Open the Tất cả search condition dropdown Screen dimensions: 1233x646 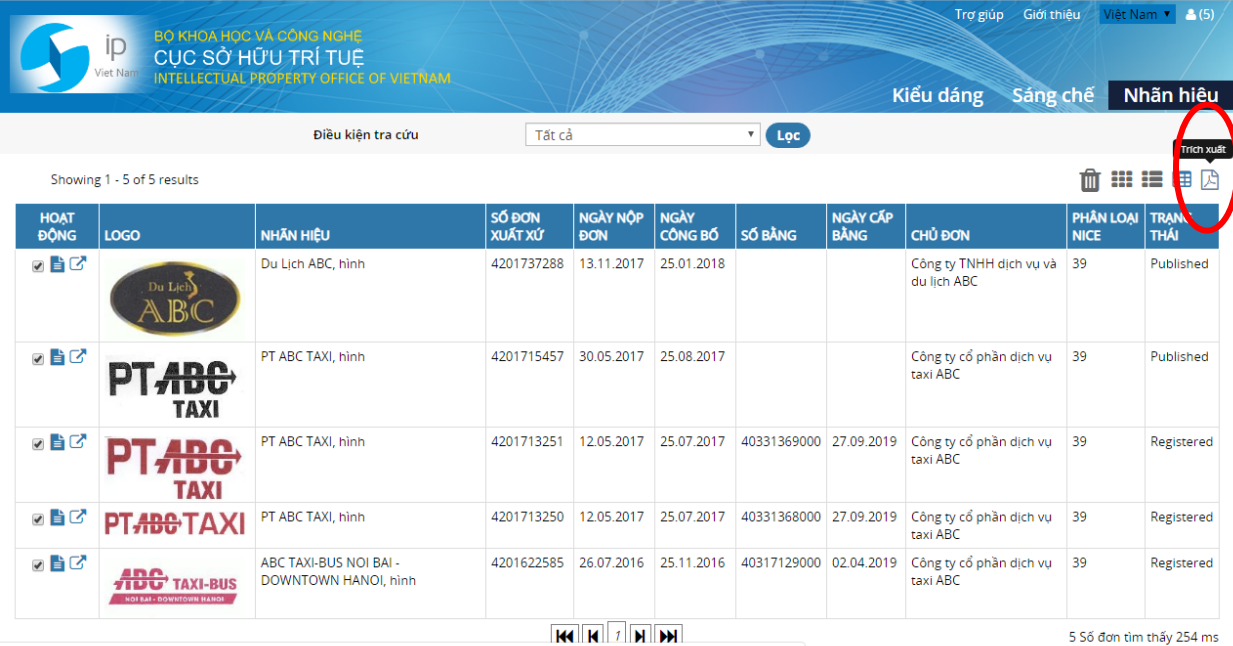643,135
